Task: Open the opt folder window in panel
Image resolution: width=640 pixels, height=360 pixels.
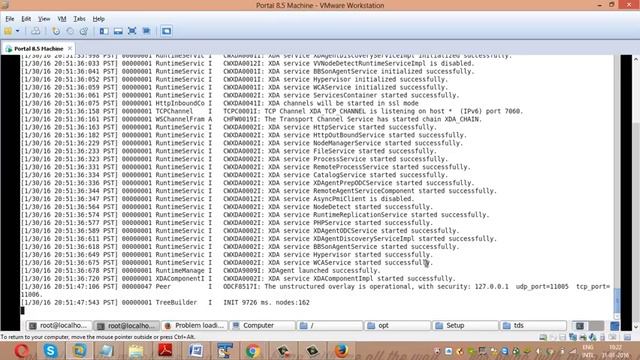Action: [x=398, y=325]
